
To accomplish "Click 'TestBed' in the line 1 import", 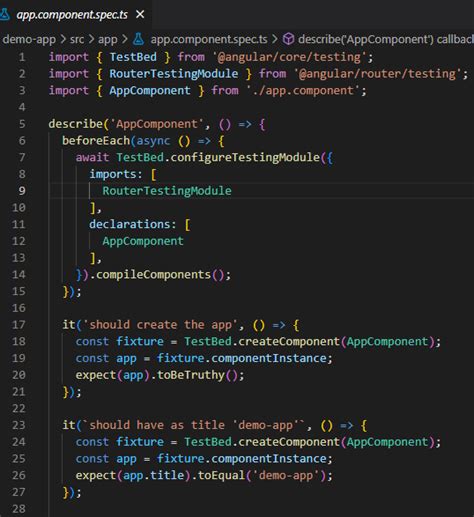I will click(133, 57).
